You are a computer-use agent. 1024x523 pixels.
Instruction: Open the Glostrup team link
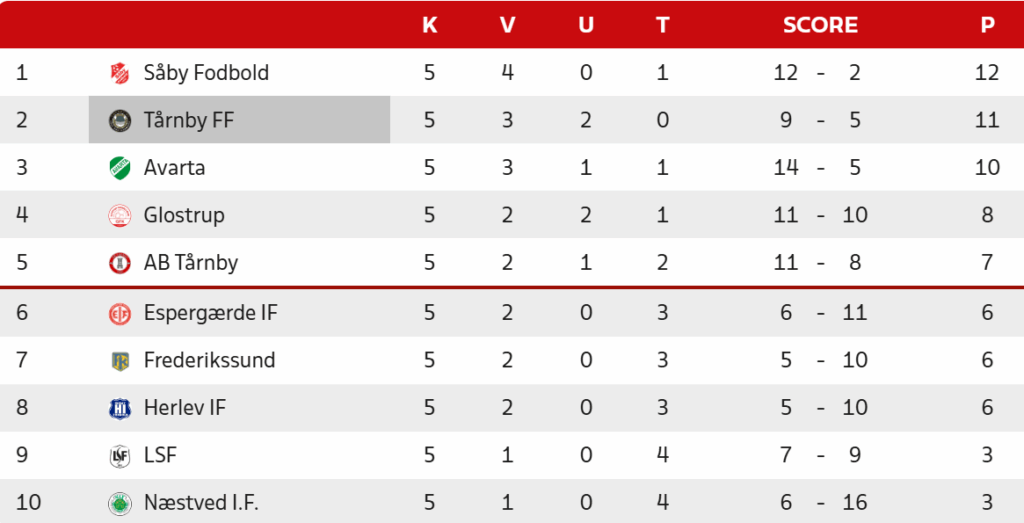(184, 215)
